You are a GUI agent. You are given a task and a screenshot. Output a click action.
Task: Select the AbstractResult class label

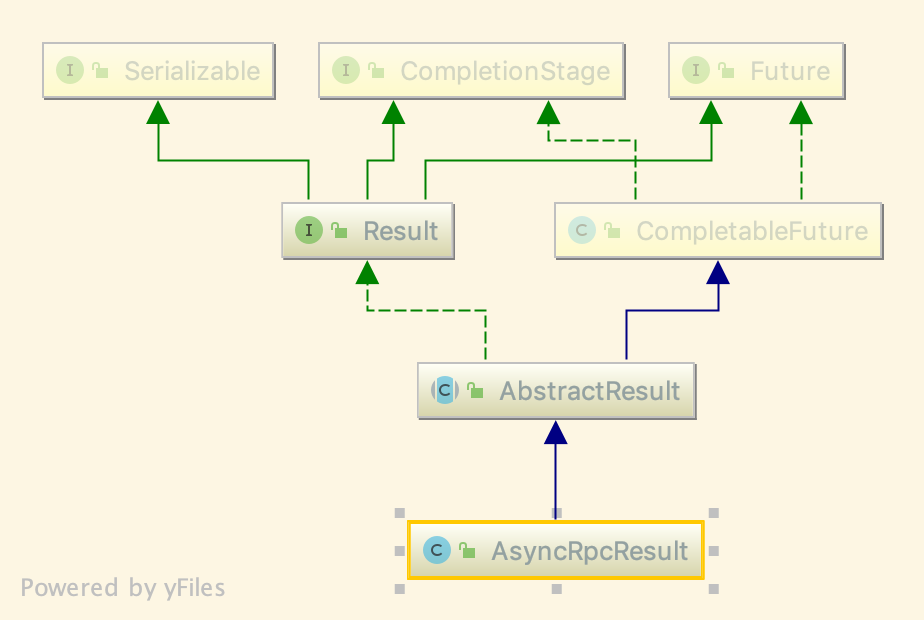[x=590, y=391]
